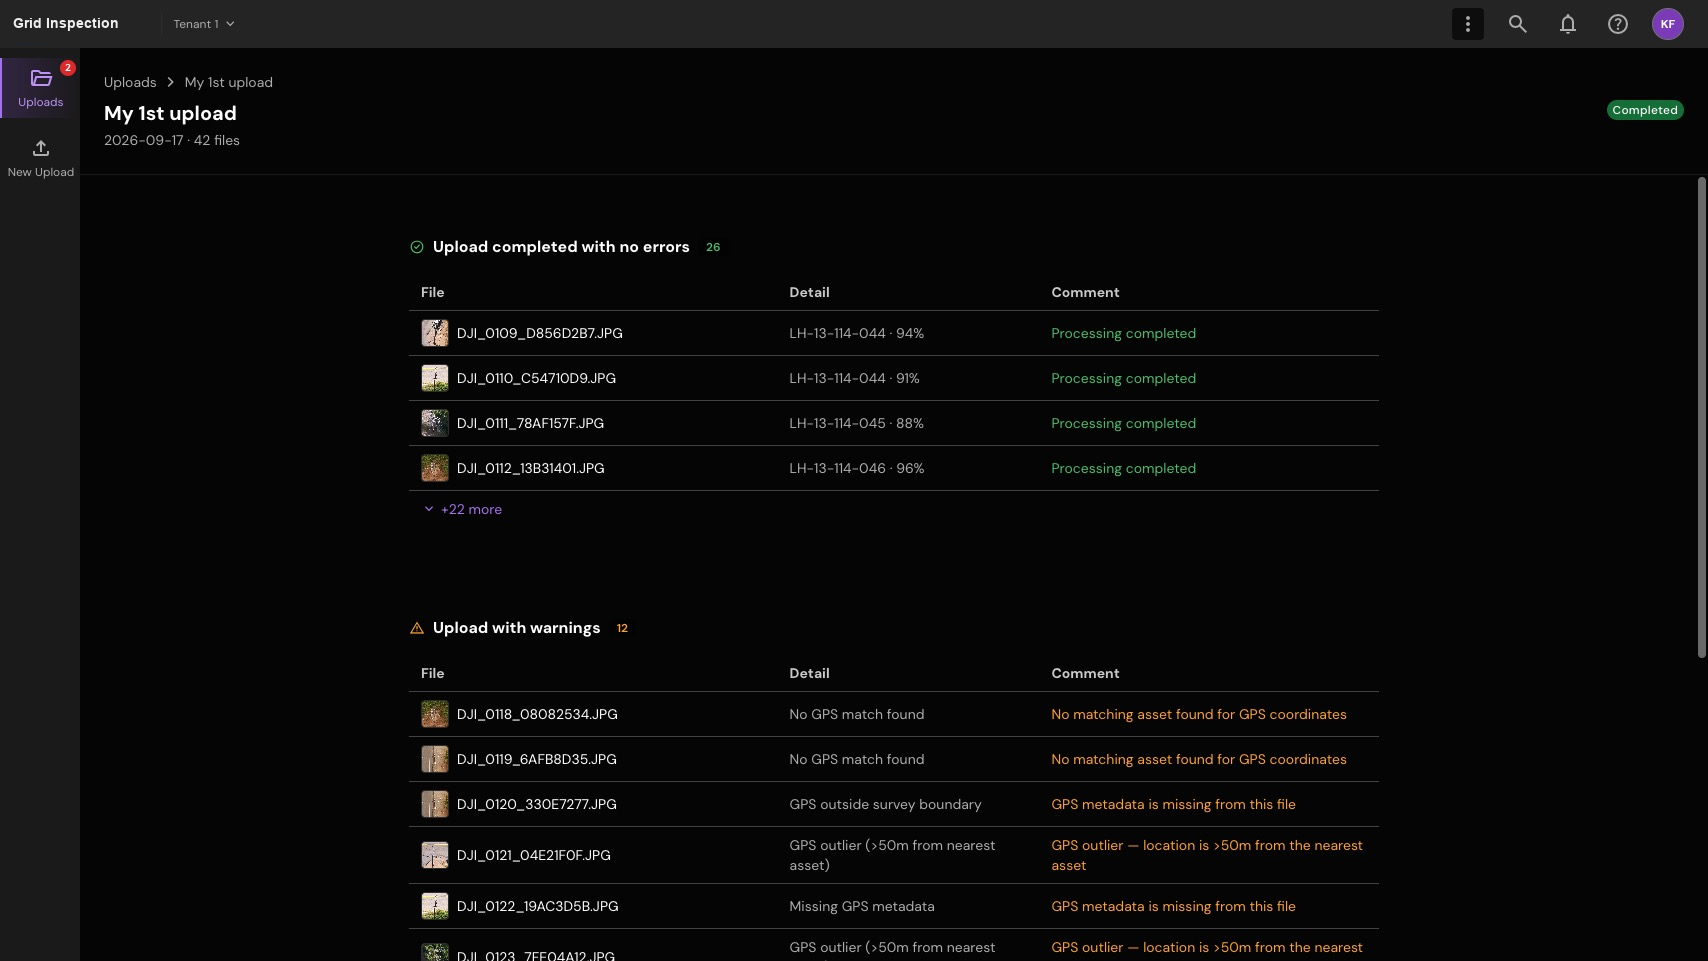The width and height of the screenshot is (1708, 961).
Task: Open notifications bell
Action: (1567, 24)
